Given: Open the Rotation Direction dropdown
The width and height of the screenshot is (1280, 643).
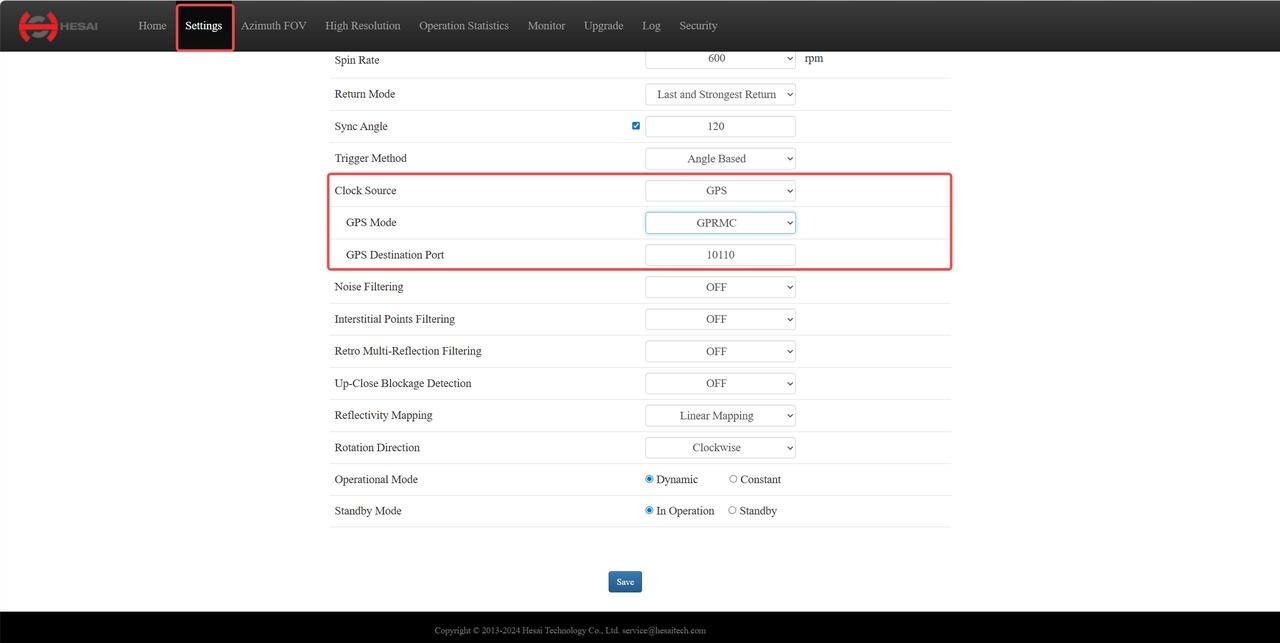Looking at the screenshot, I should (720, 447).
